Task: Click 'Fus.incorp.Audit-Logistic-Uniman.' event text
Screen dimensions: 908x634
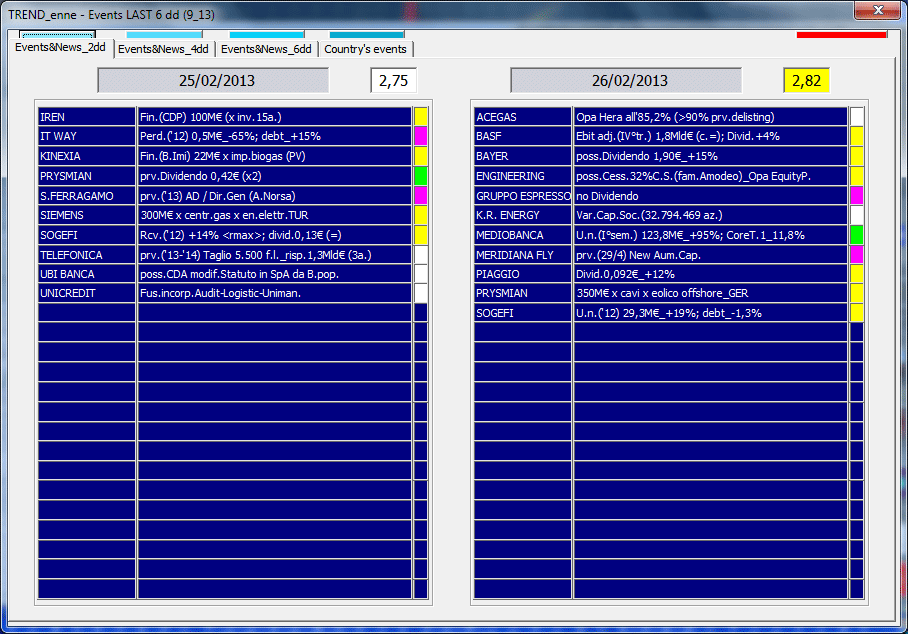Action: [x=220, y=293]
